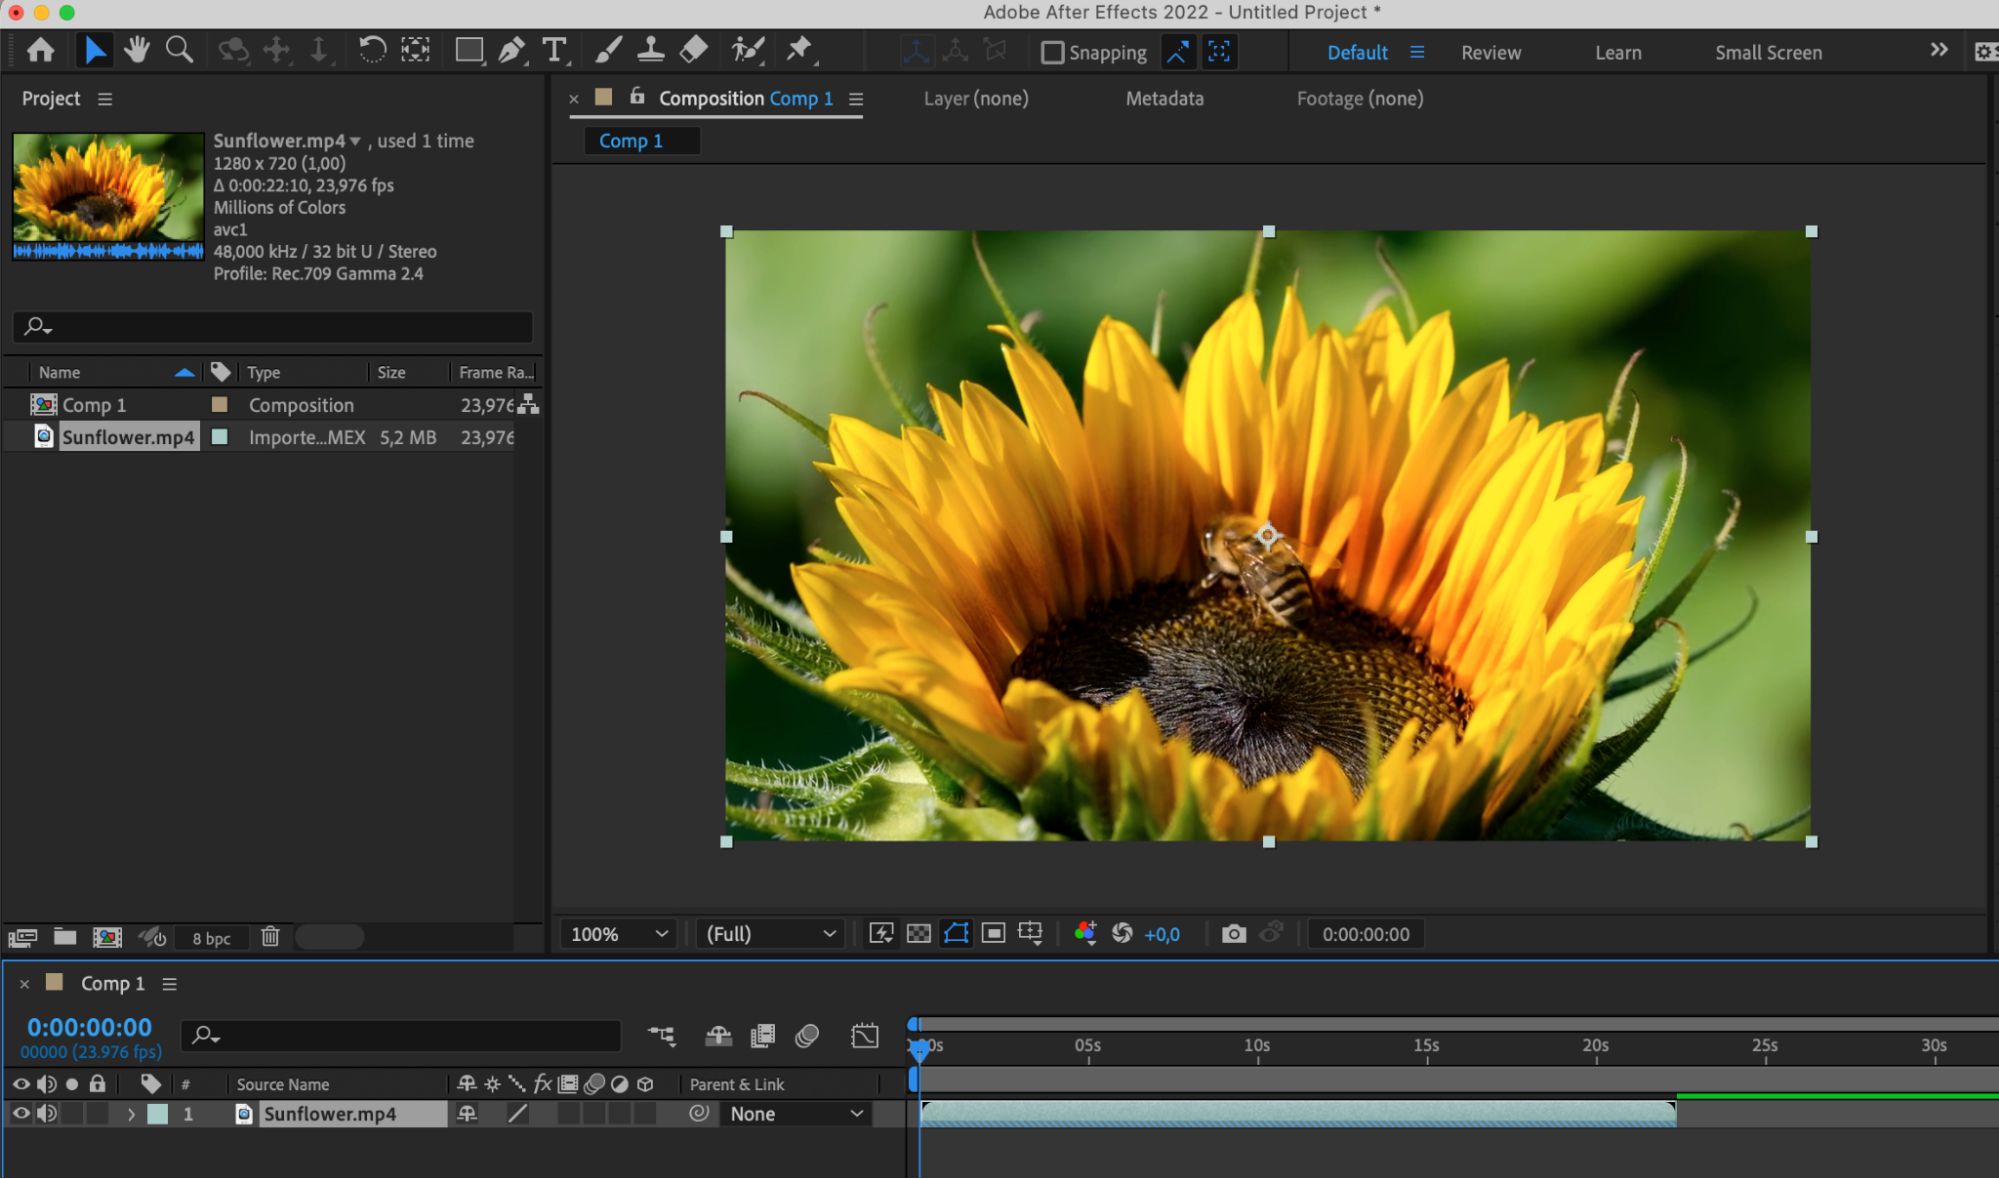Image resolution: width=1999 pixels, height=1179 pixels.
Task: Switch to the Review workspace
Action: pyautogui.click(x=1490, y=52)
